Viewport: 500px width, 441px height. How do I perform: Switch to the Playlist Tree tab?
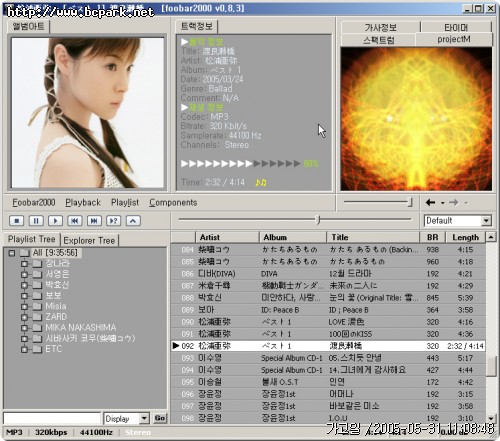32,239
